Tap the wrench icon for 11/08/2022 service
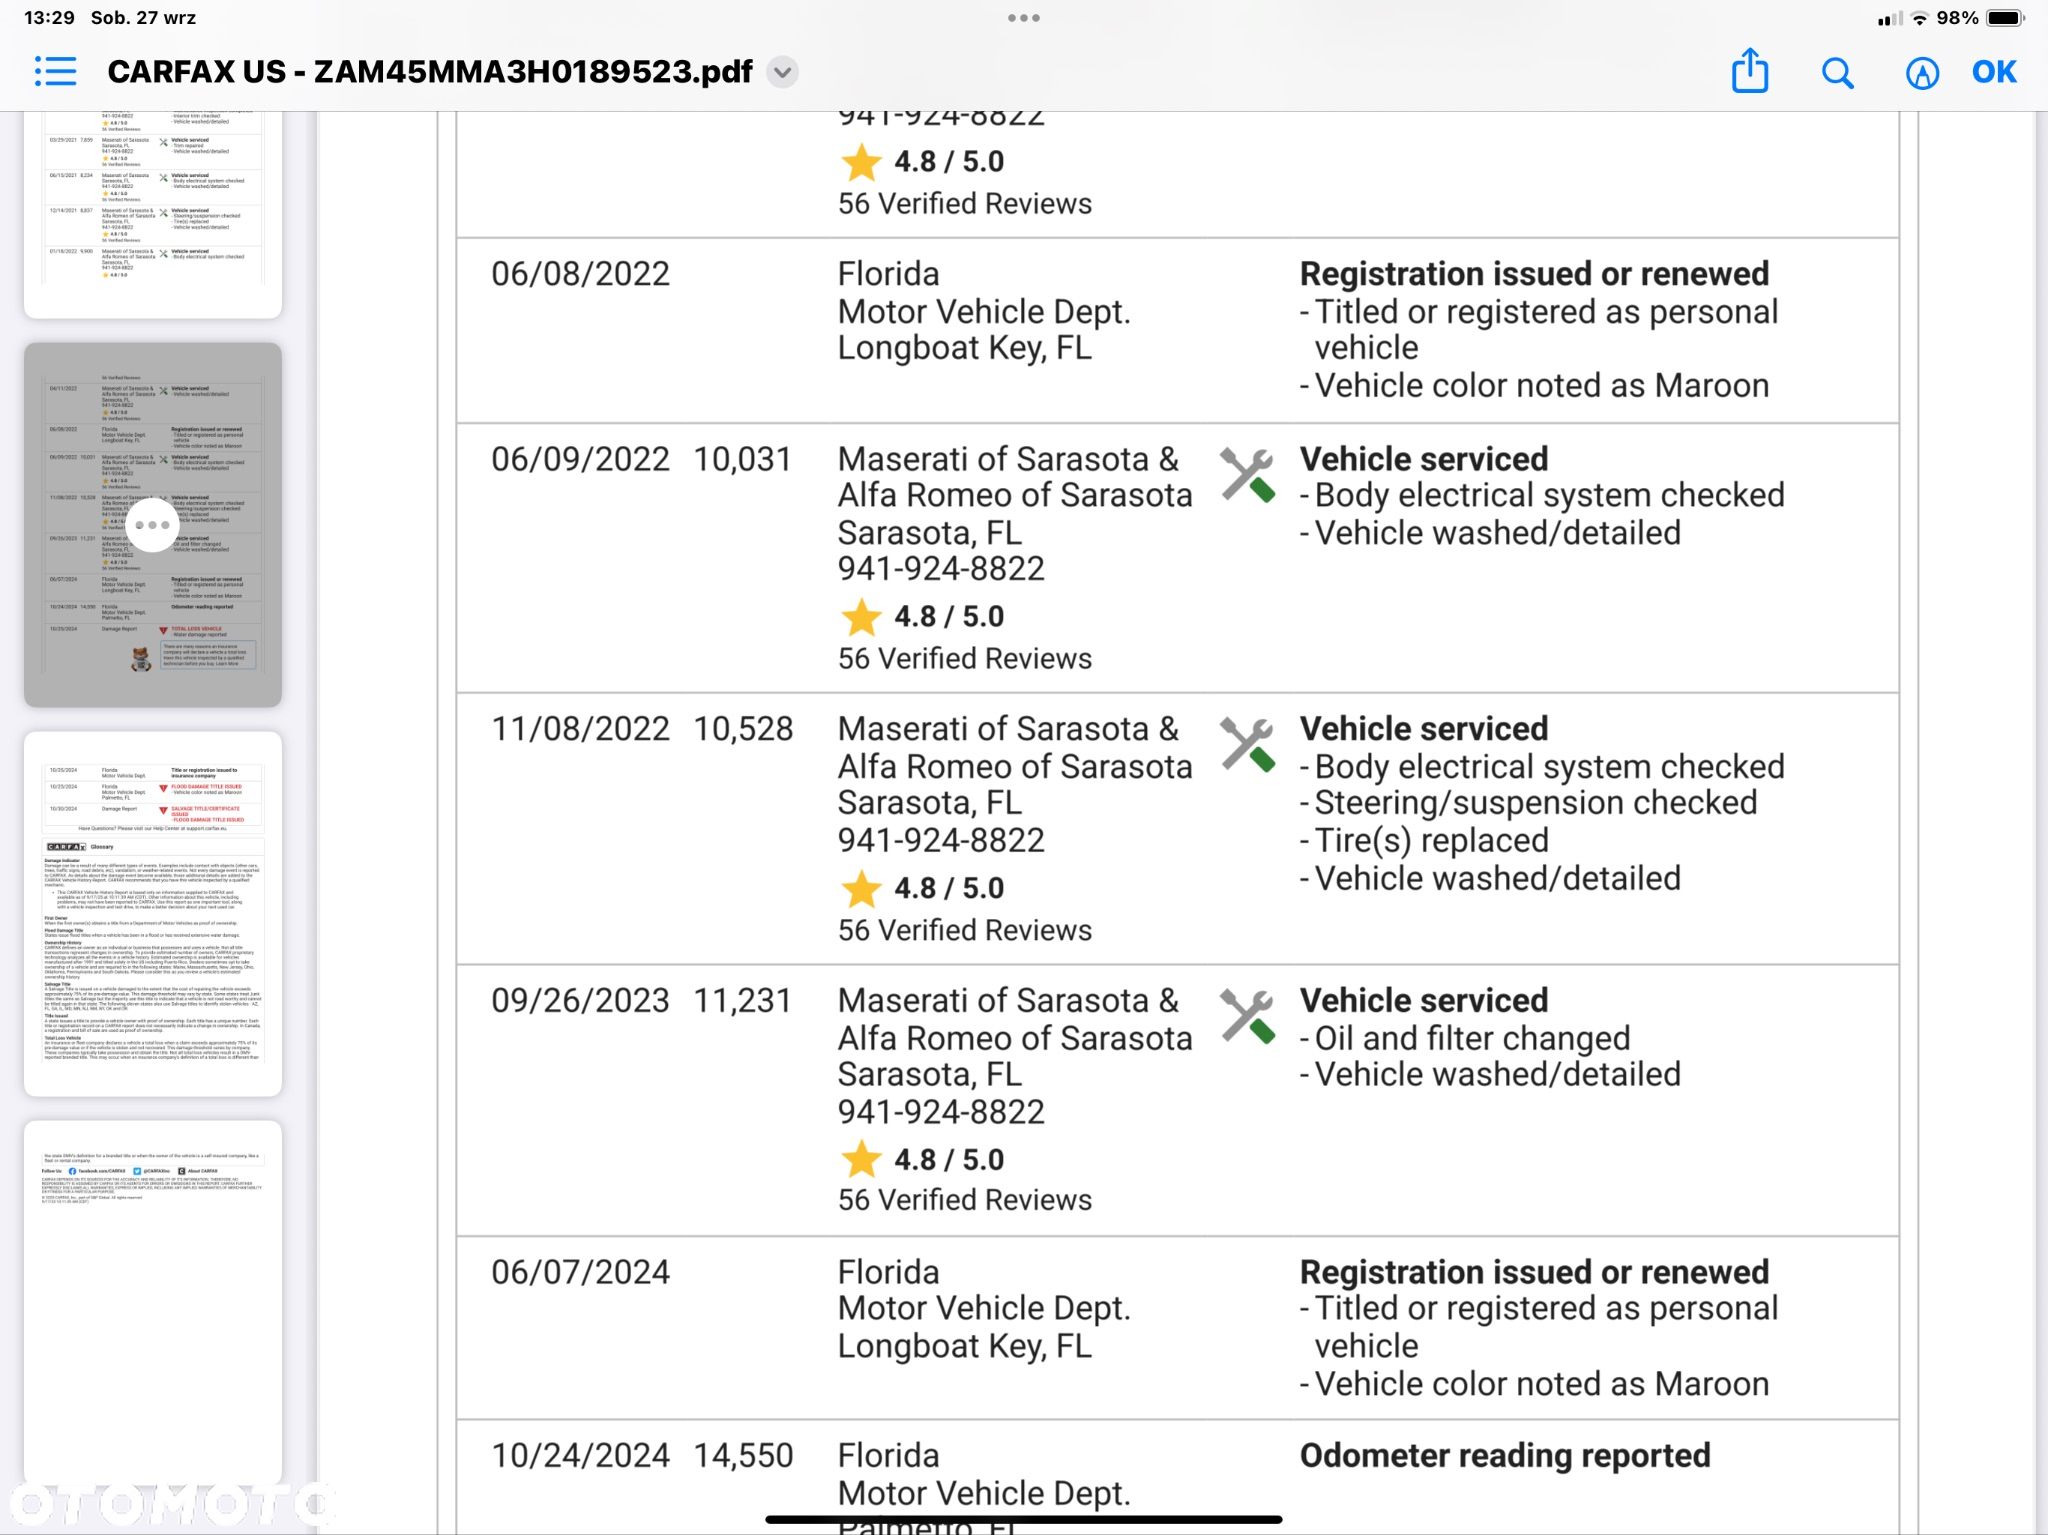Viewport: 2048px width, 1535px height. [1247, 745]
